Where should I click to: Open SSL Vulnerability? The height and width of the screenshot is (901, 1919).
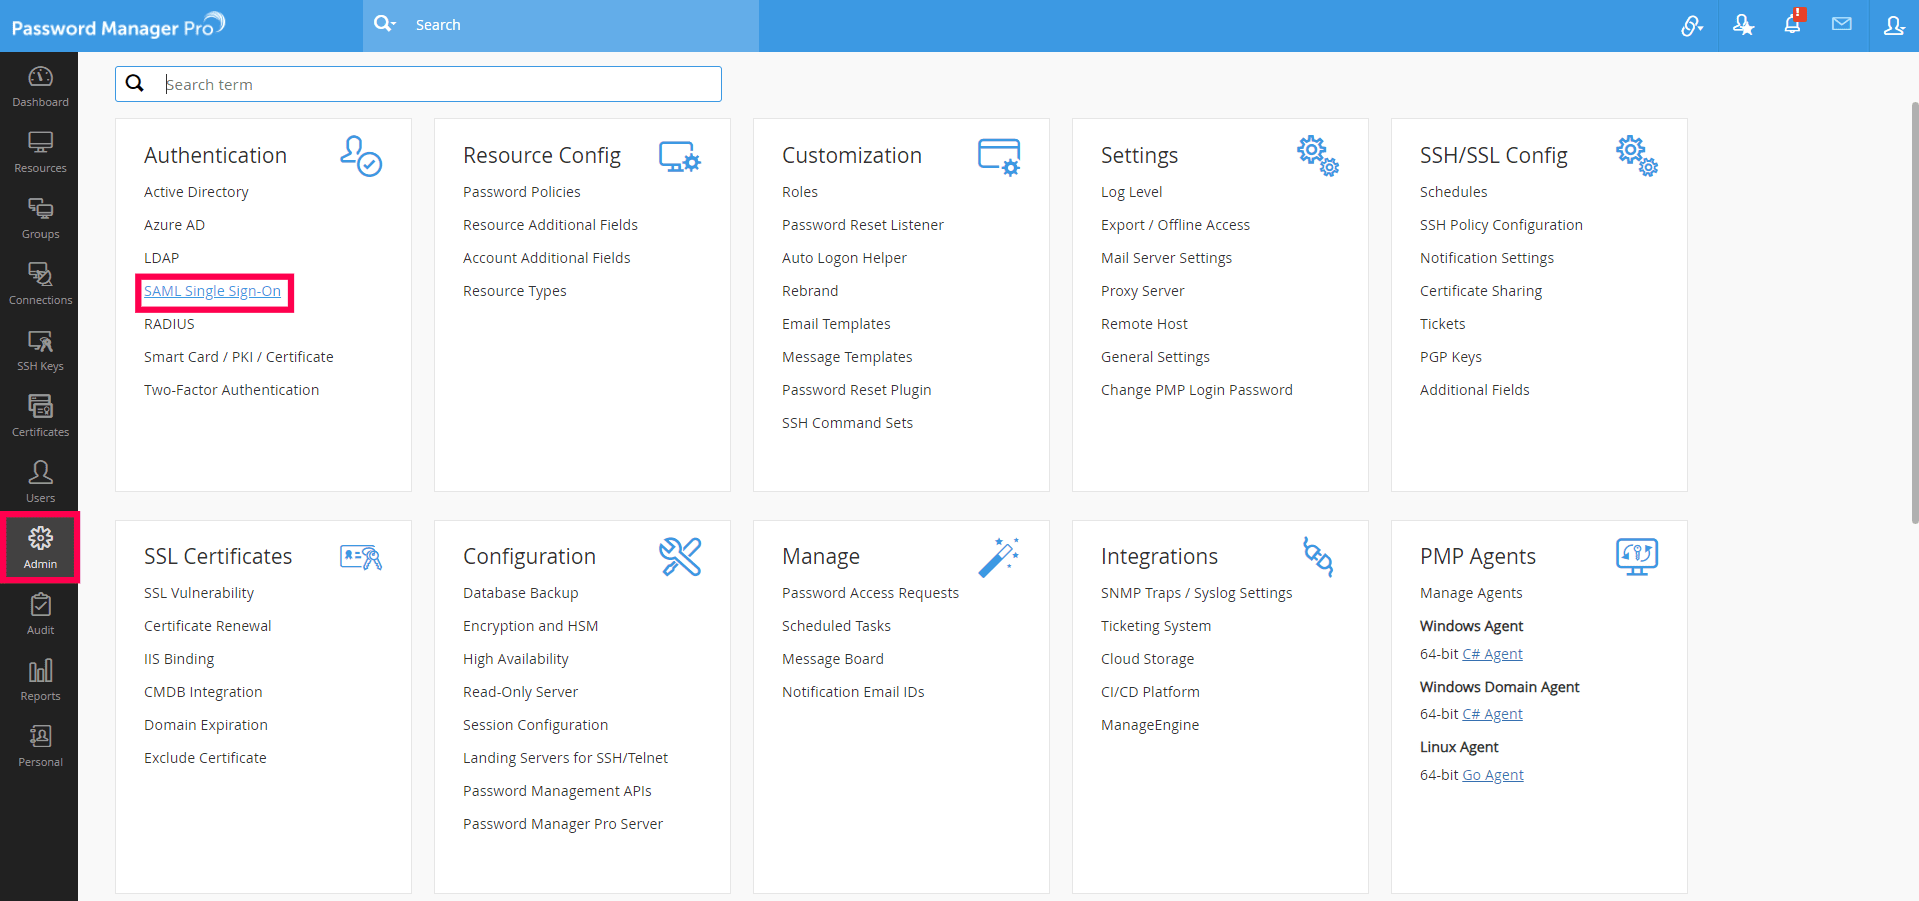tap(199, 593)
